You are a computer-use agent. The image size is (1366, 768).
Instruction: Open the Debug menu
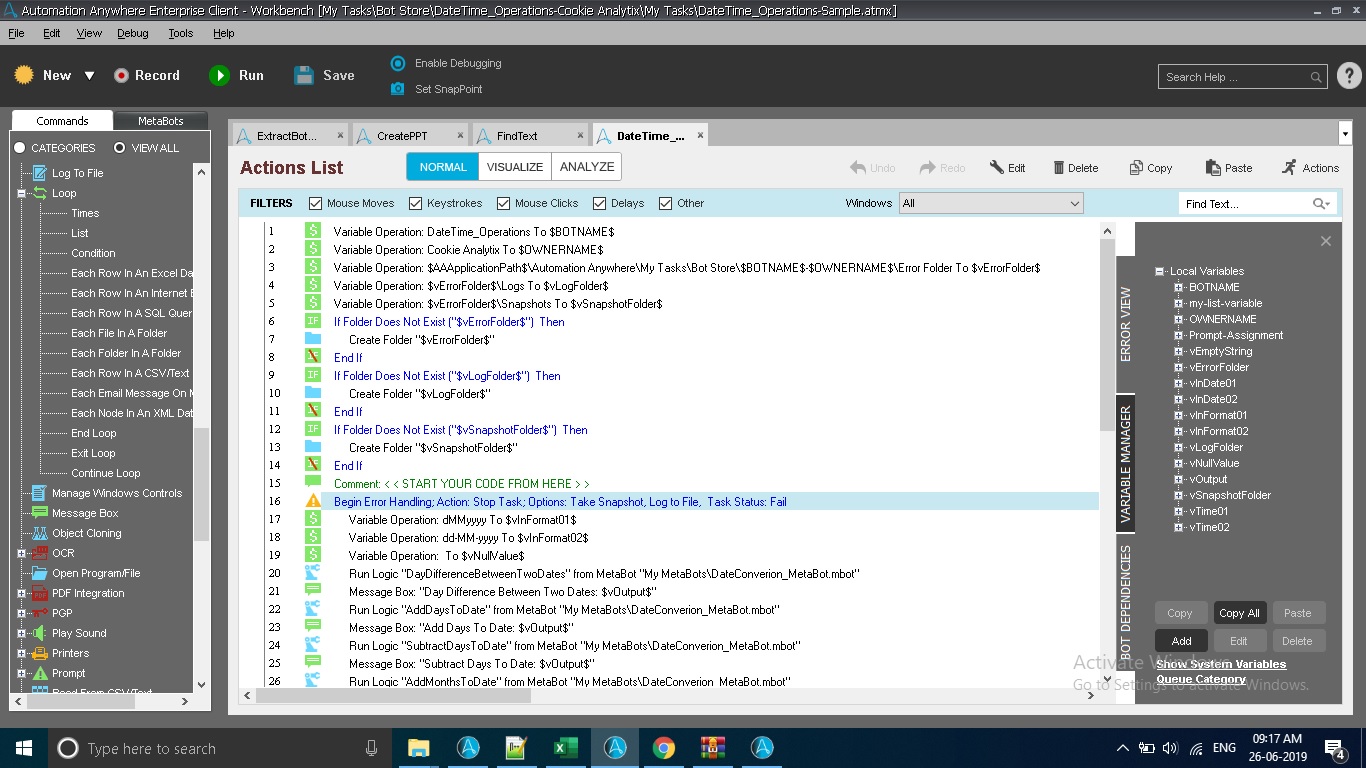click(x=132, y=33)
